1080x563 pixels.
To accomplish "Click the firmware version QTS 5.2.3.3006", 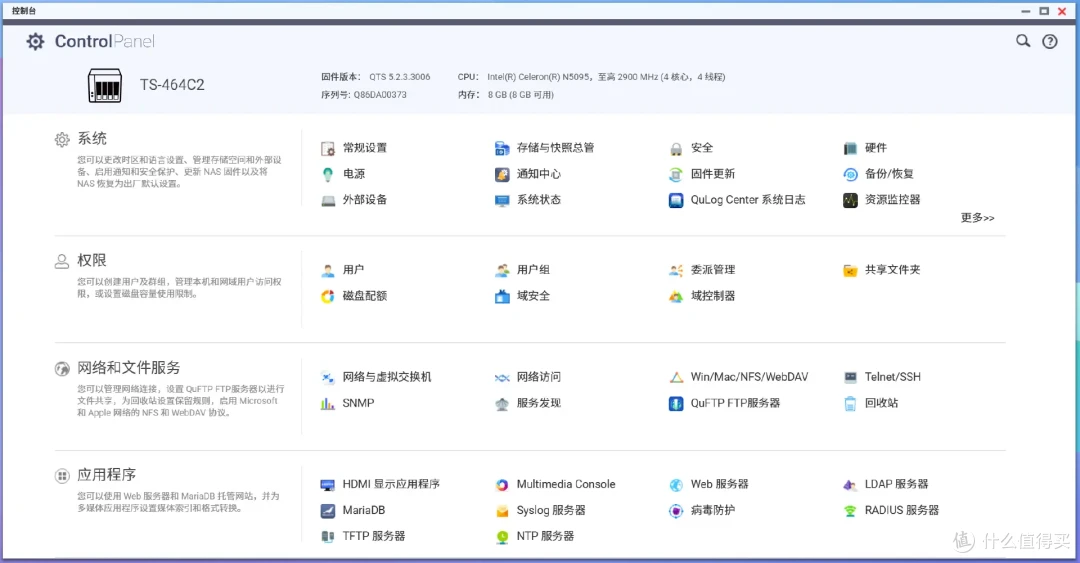I will (399, 77).
